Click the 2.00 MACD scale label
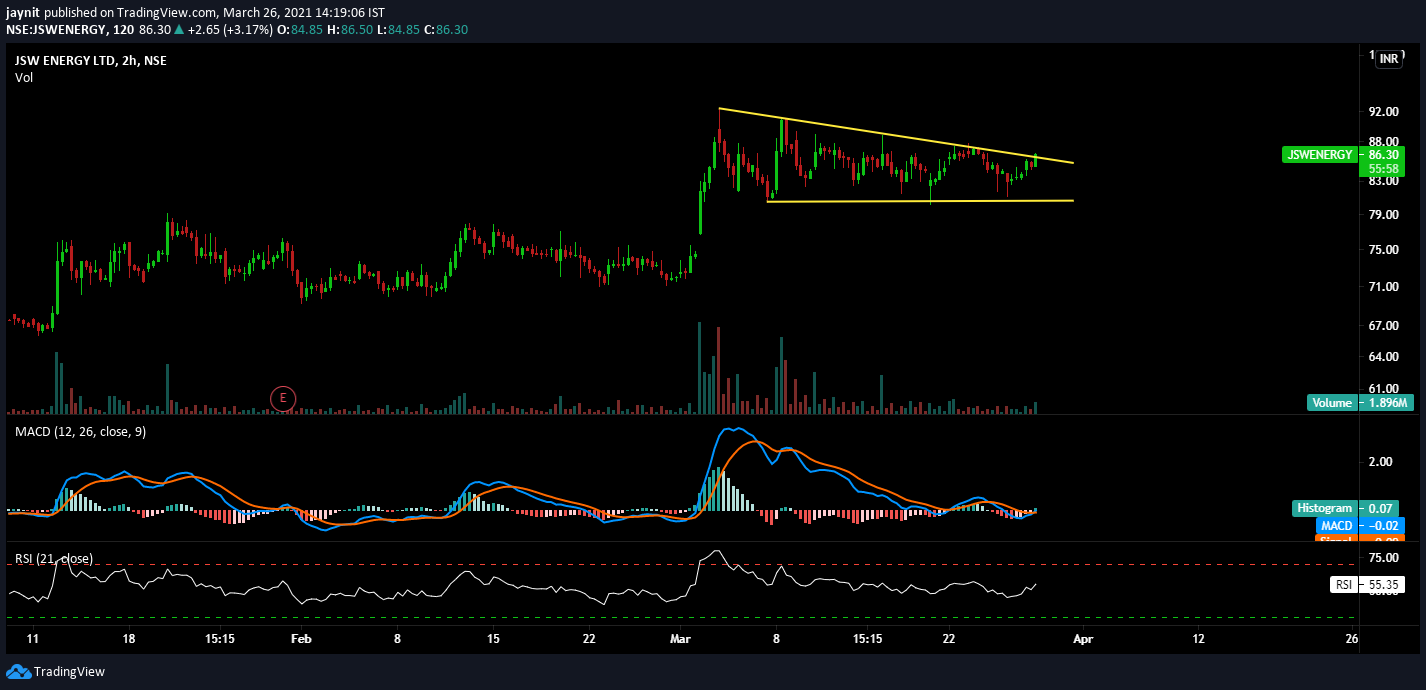 1380,462
